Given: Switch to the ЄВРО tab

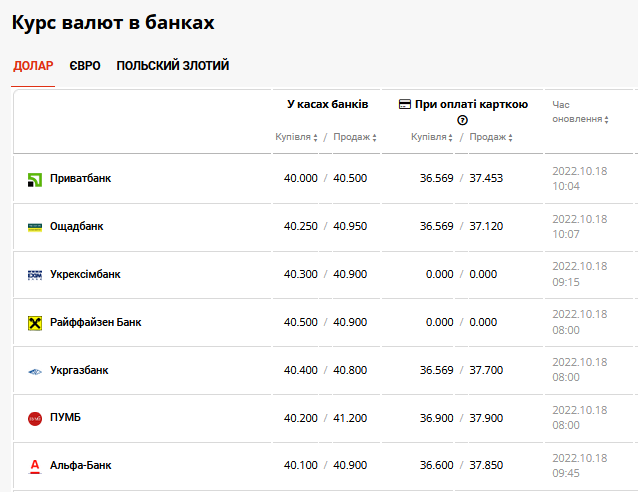Looking at the screenshot, I should 85,66.
